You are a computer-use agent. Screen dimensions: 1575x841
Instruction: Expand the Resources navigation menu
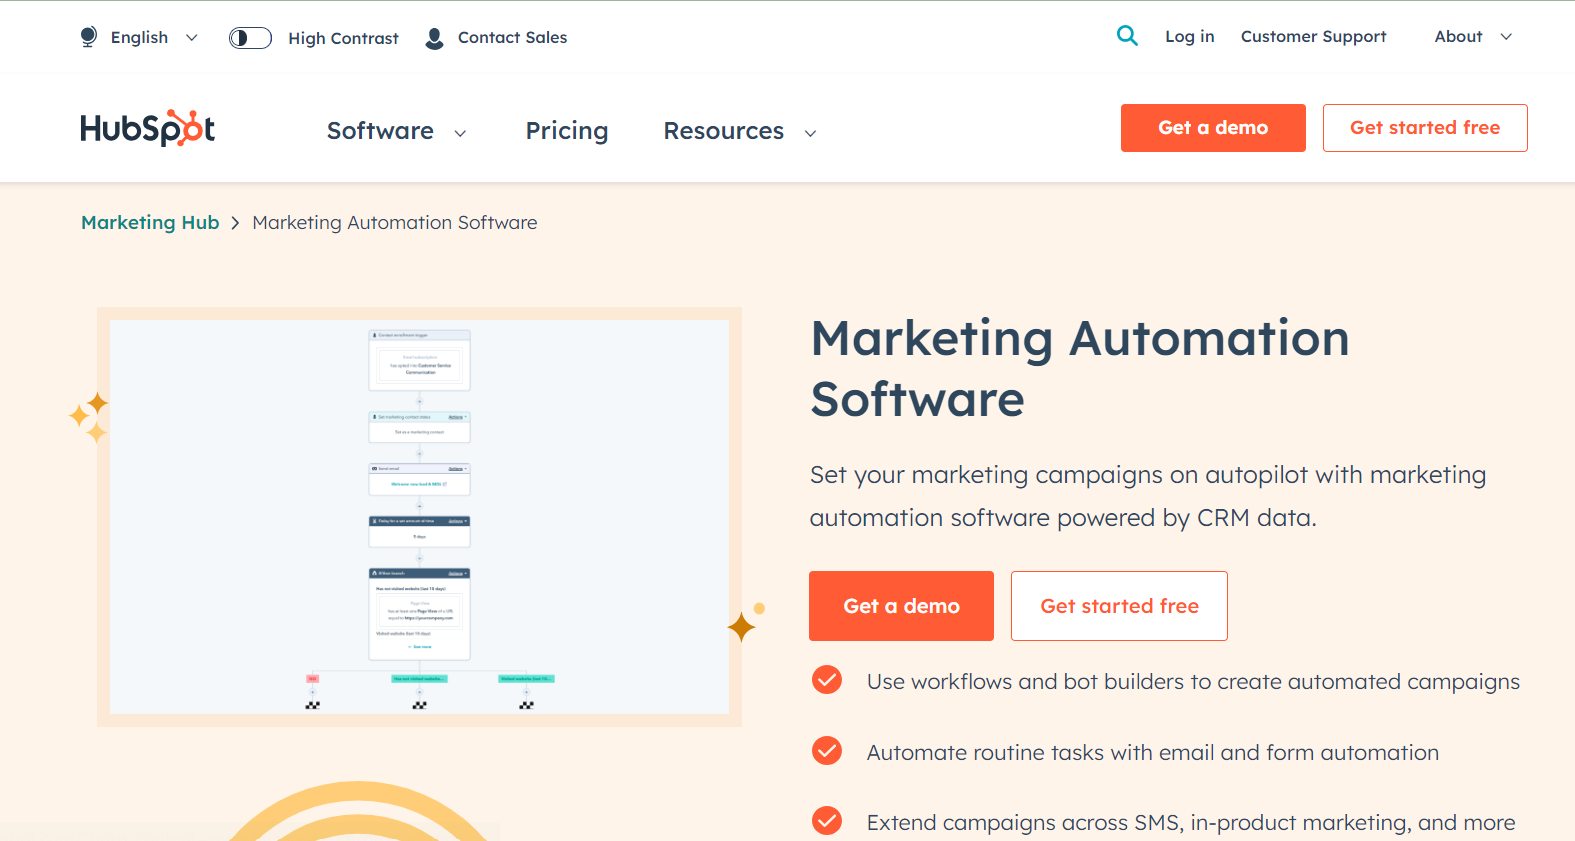[x=739, y=131]
